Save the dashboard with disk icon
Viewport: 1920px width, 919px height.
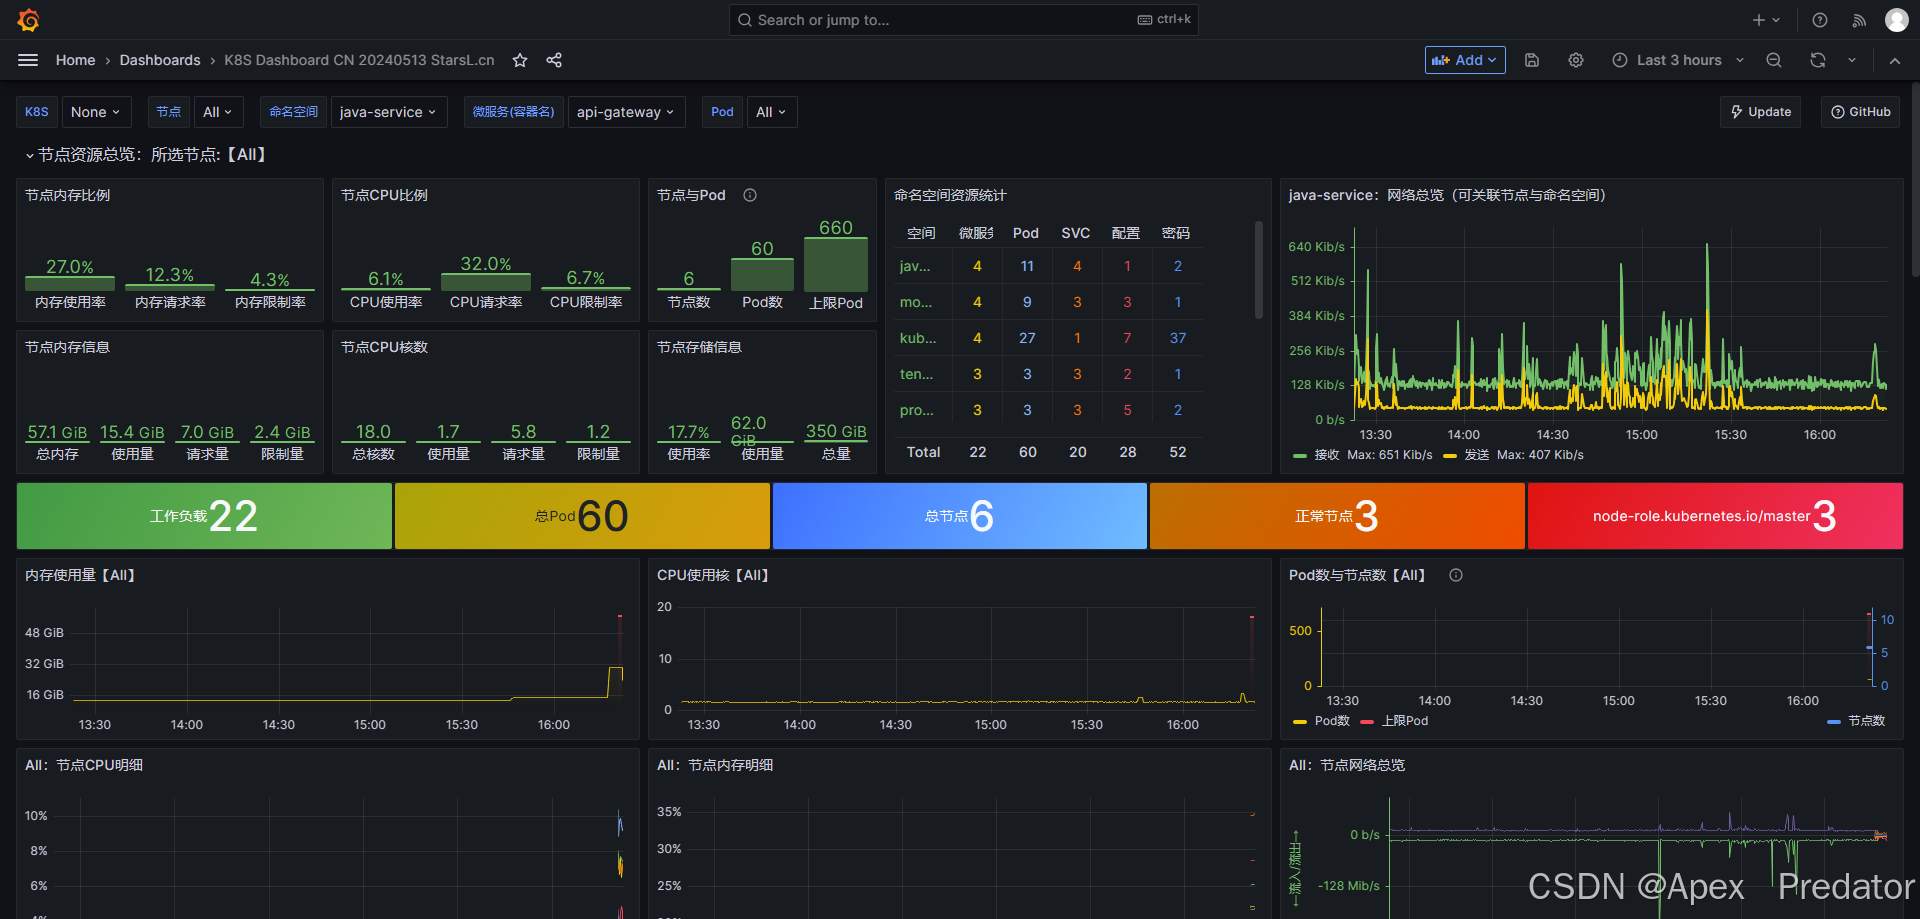coord(1532,60)
